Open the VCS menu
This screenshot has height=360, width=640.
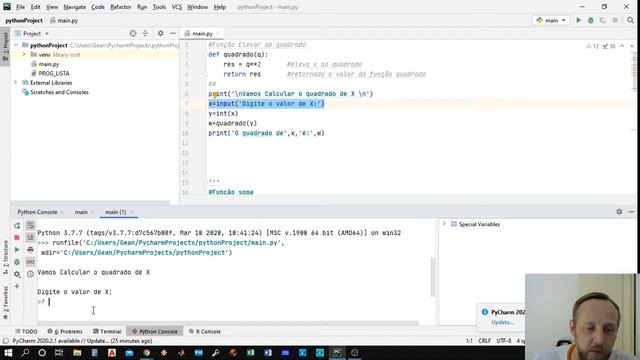pos(176,7)
